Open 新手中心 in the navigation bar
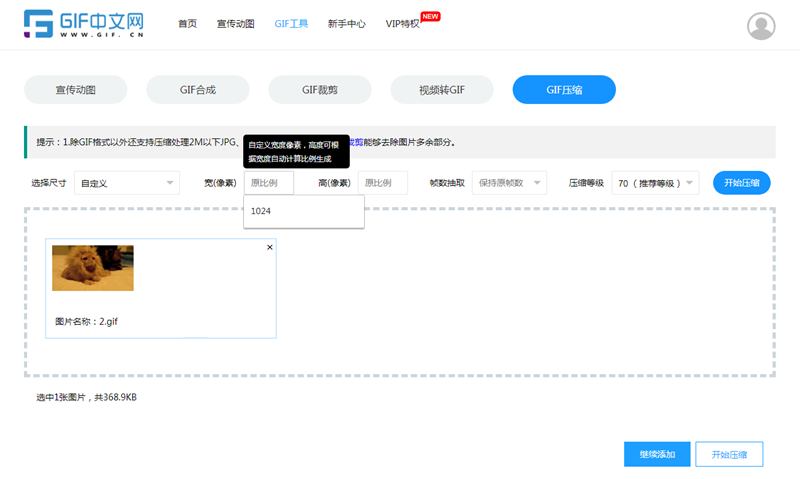800x479 pixels. click(346, 24)
